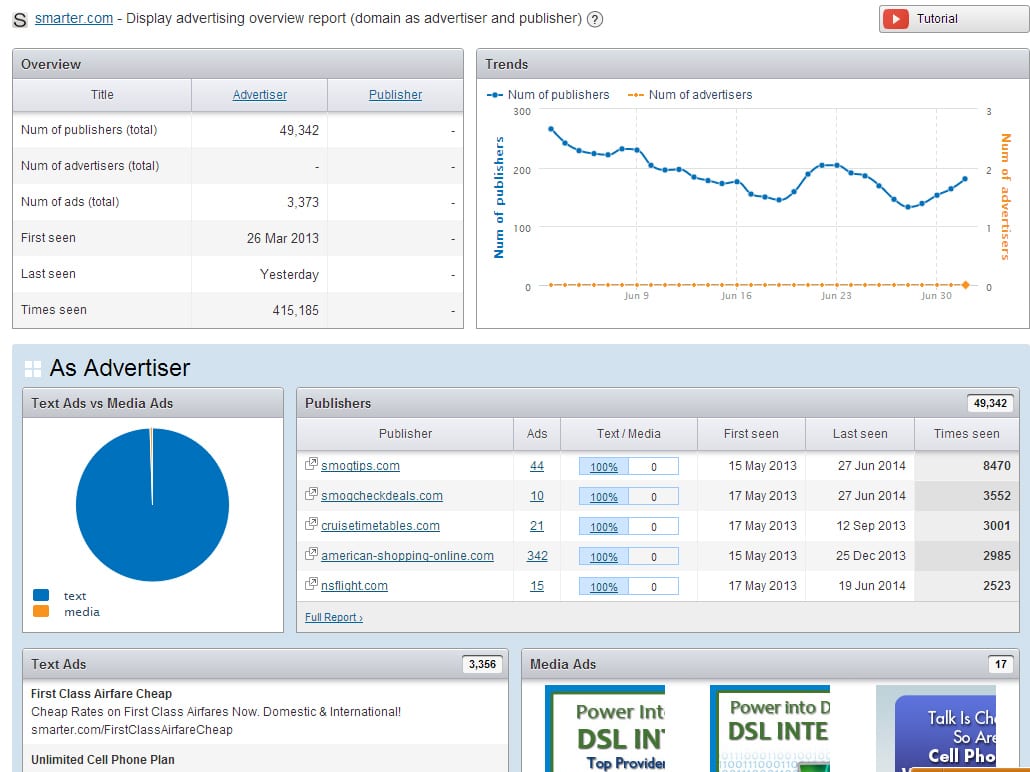Open american-shopping-online.com publisher link
This screenshot has width=1030, height=772.
pyautogui.click(x=407, y=556)
